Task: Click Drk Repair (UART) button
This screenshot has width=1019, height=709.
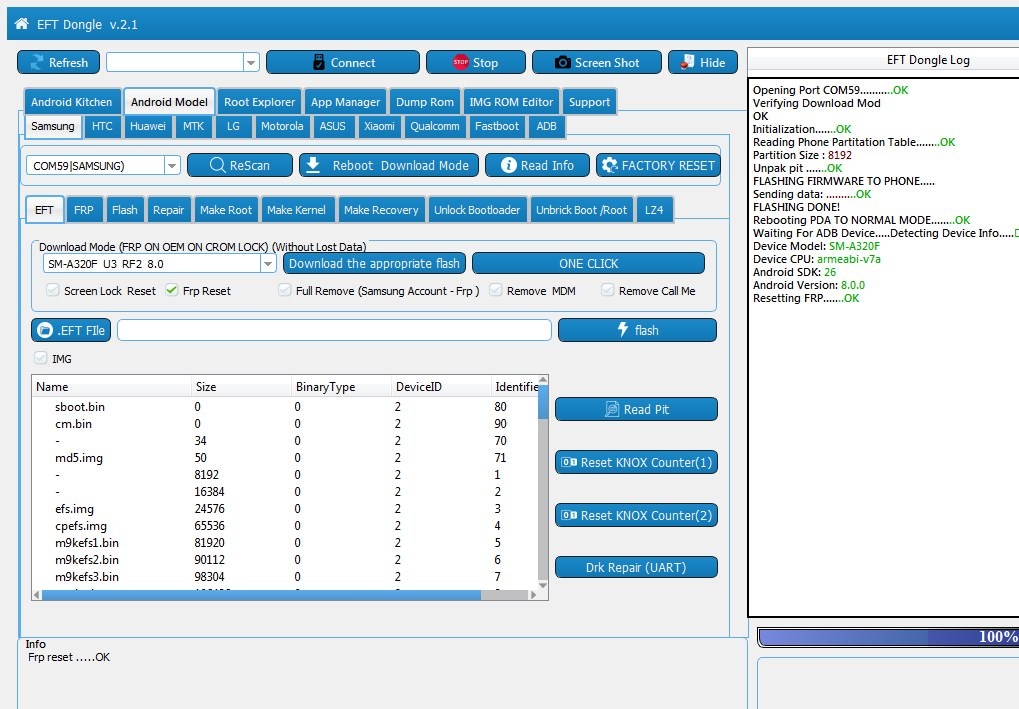Action: tap(636, 567)
